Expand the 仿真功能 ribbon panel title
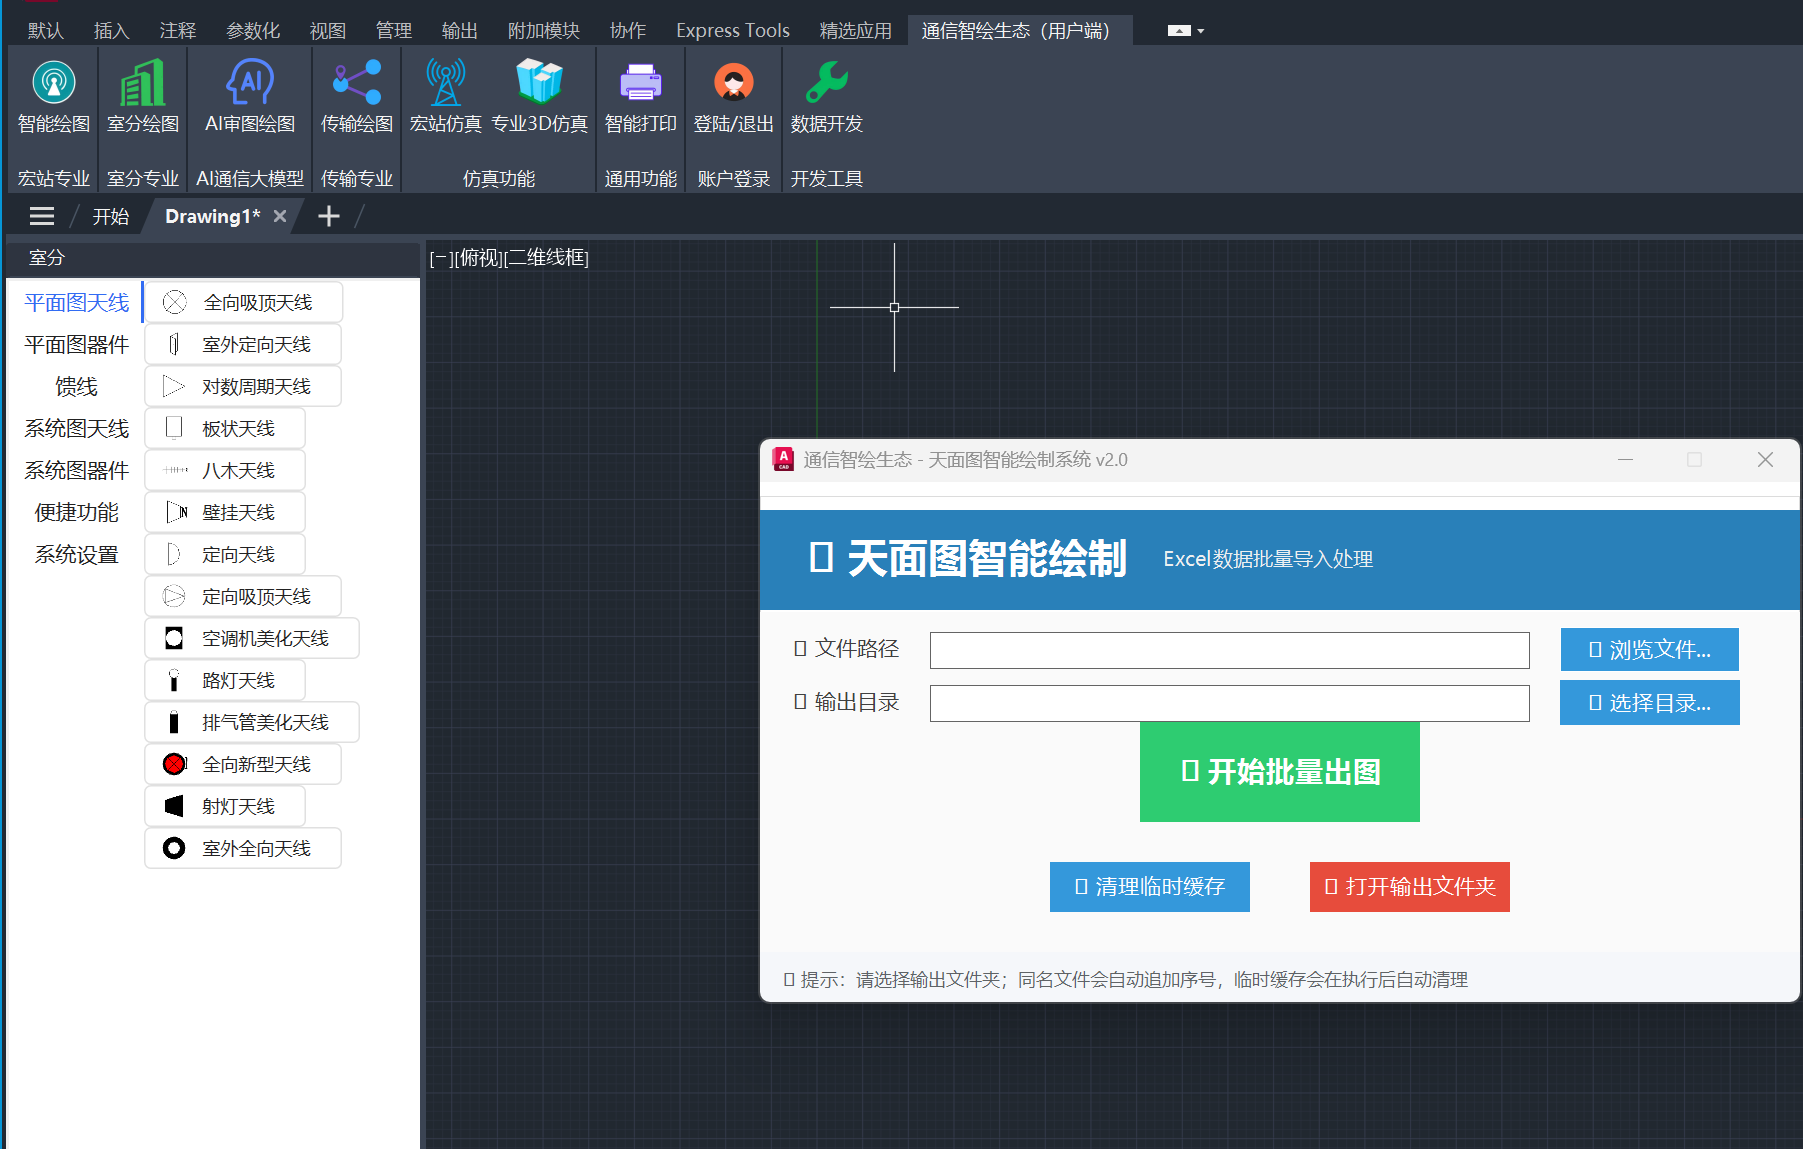The height and width of the screenshot is (1149, 1803). tap(499, 178)
